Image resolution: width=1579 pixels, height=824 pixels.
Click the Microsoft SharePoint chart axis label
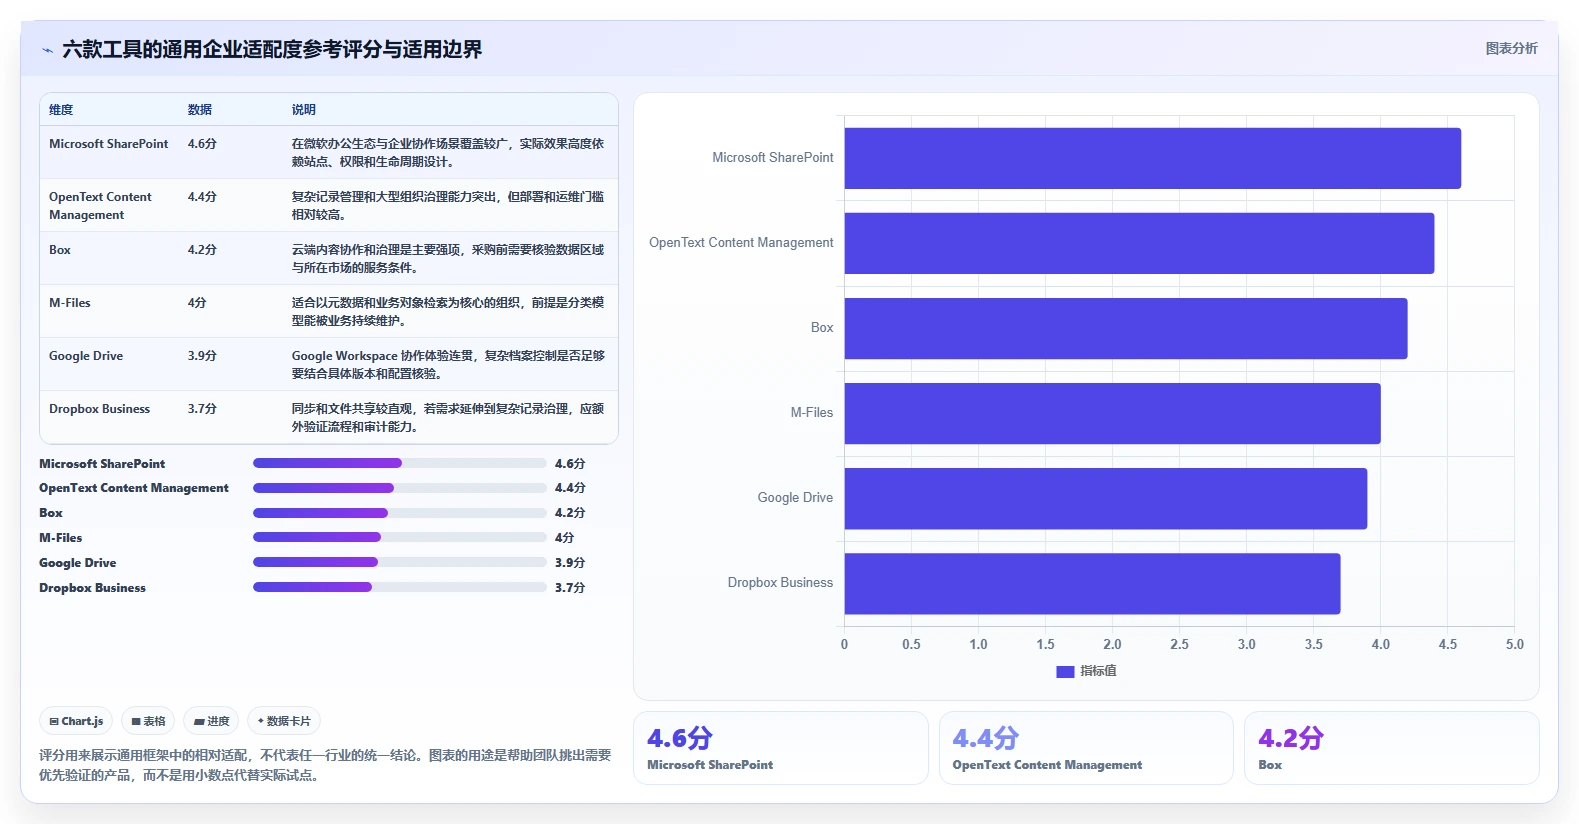(x=773, y=158)
